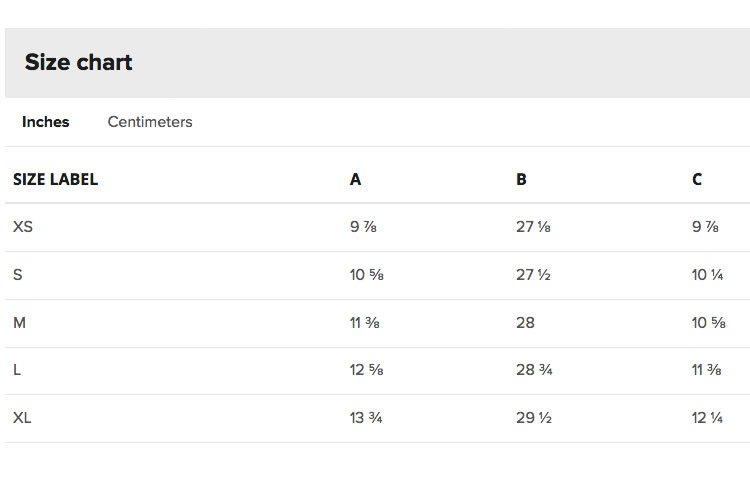Click the Size chart heading
750x500 pixels.
pyautogui.click(x=78, y=62)
